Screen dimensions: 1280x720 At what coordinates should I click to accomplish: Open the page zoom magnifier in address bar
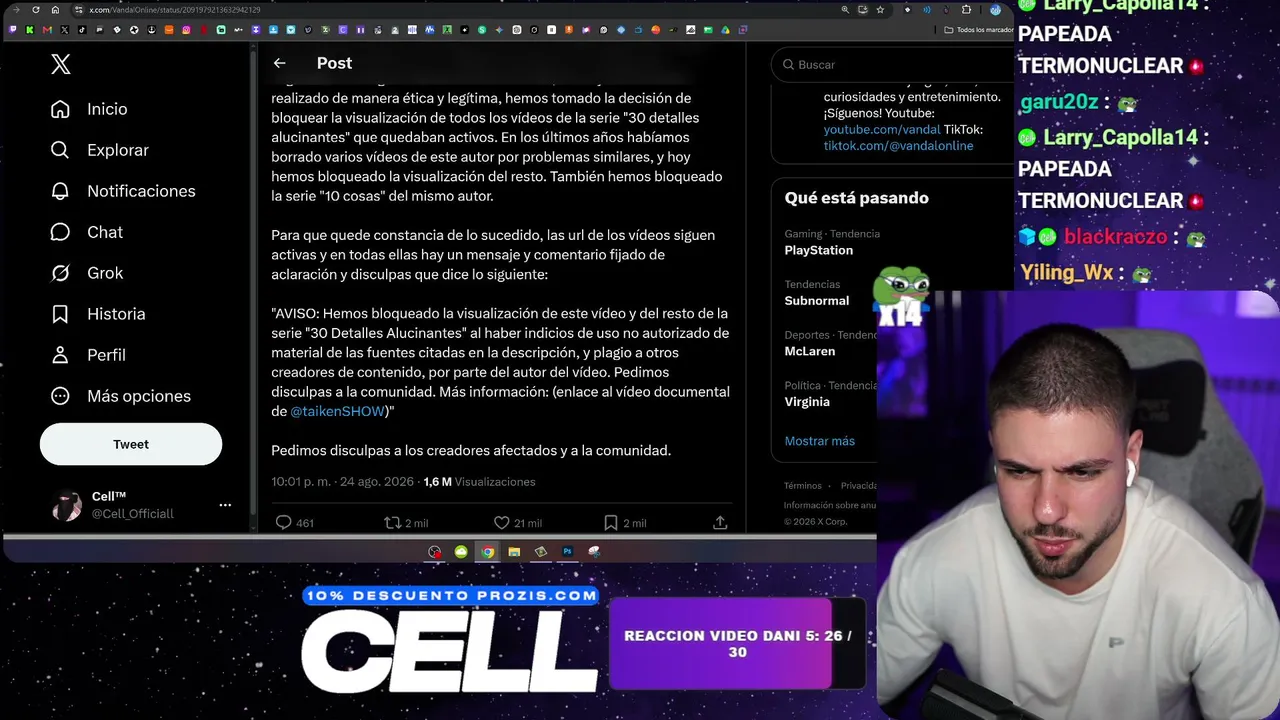coord(846,10)
